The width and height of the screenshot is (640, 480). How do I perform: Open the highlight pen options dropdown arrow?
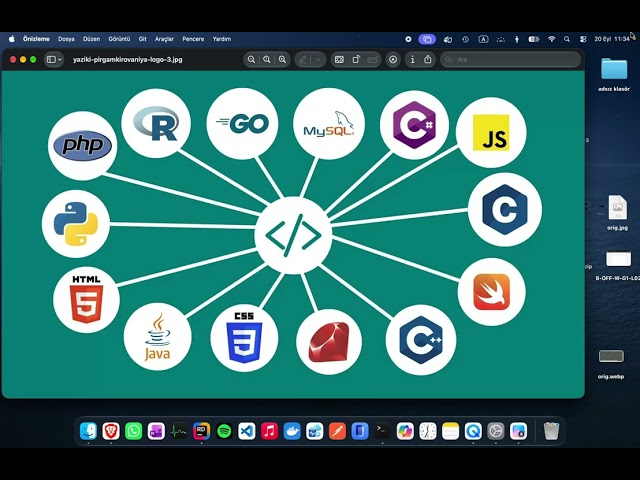click(318, 60)
